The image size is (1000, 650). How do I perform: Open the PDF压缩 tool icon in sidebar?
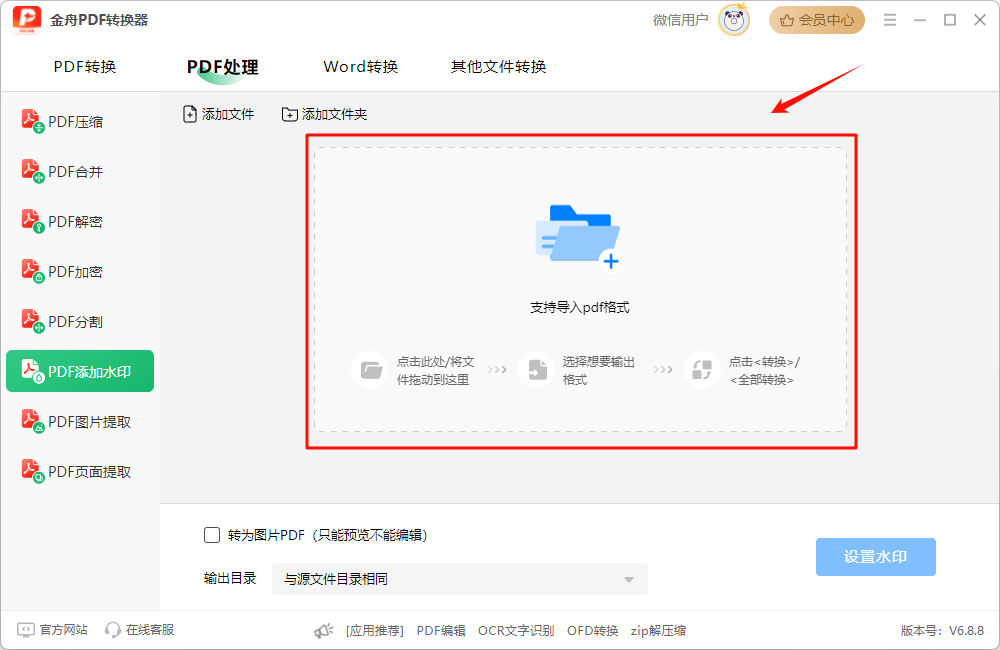[33, 121]
